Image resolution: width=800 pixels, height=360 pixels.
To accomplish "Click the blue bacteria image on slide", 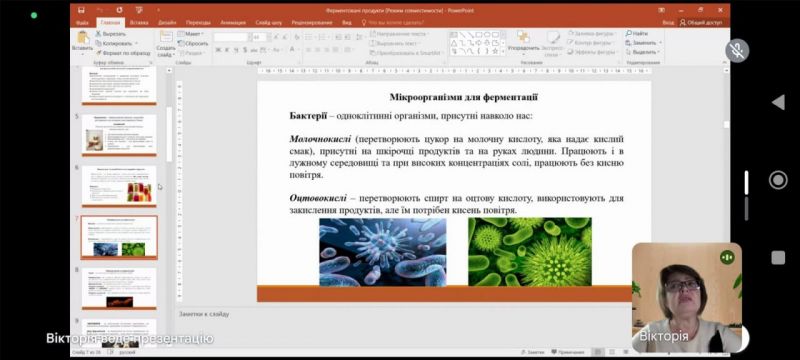I will 383,252.
